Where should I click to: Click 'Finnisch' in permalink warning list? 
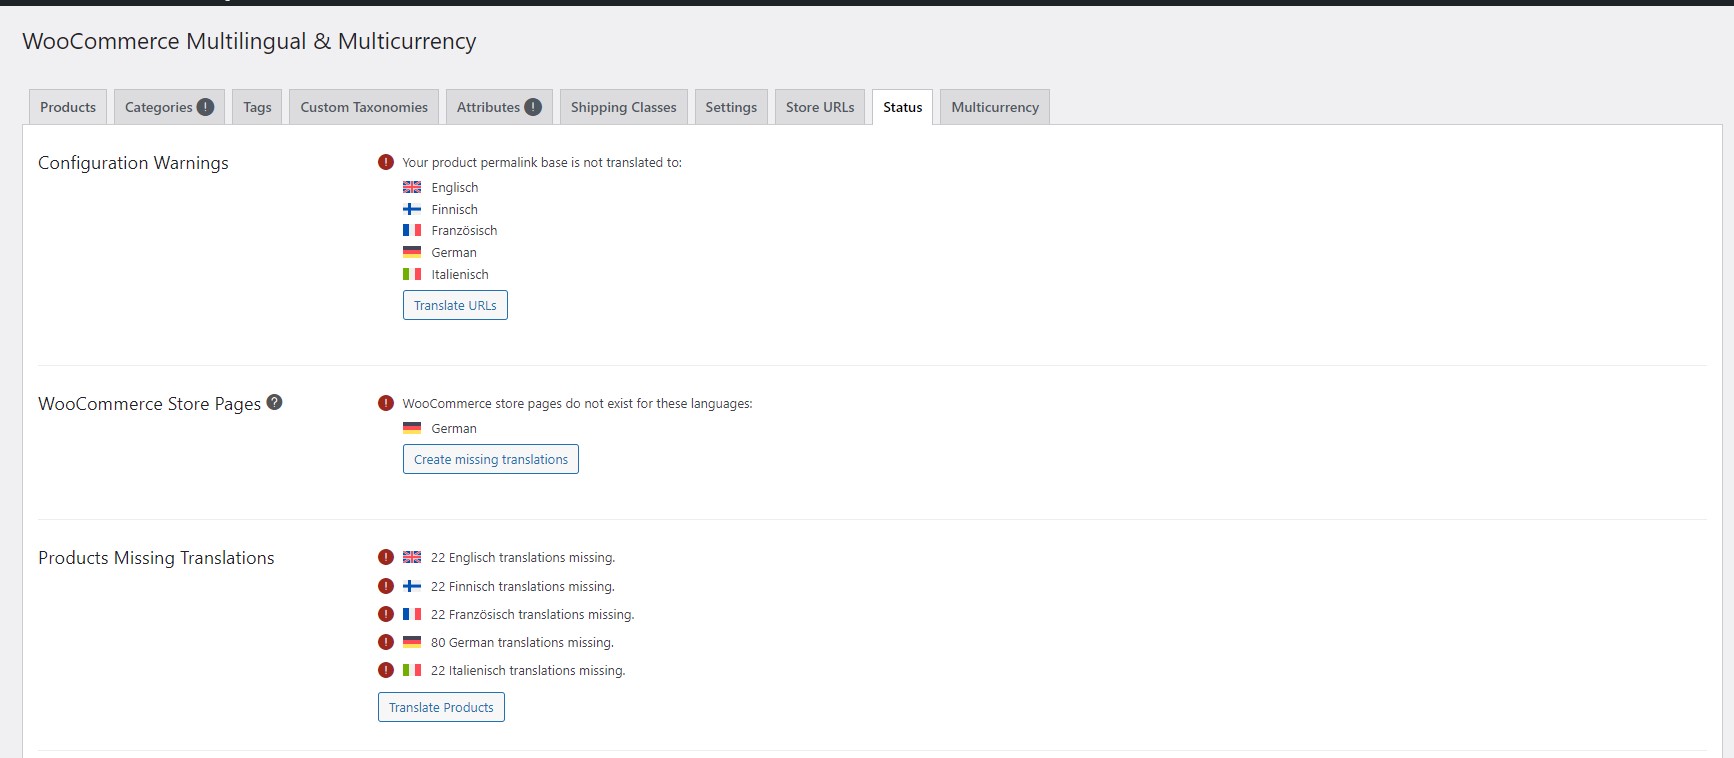pyautogui.click(x=455, y=210)
